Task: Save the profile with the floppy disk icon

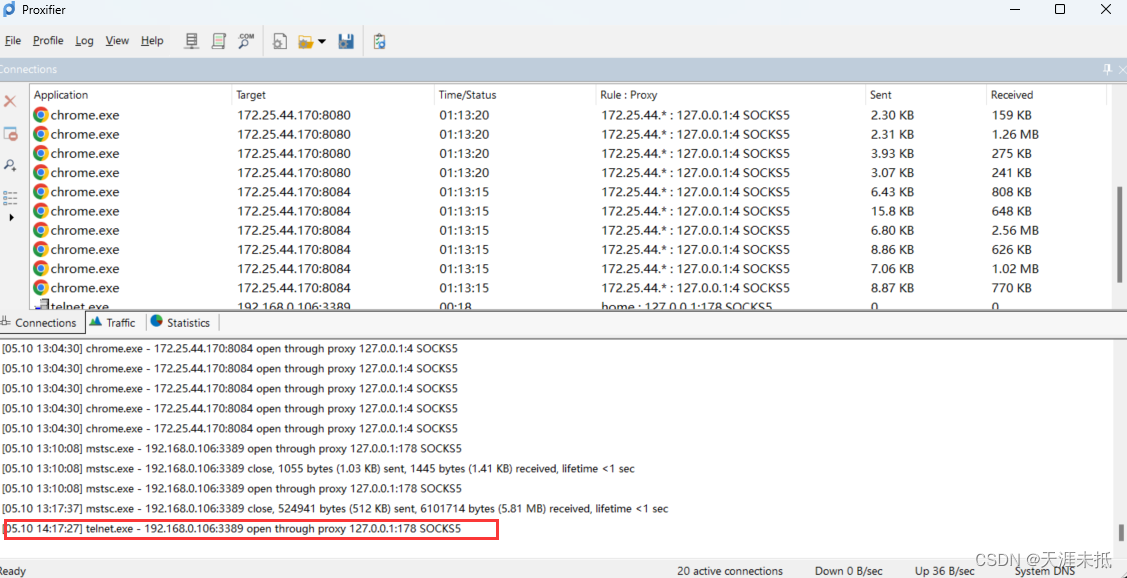Action: coord(346,42)
